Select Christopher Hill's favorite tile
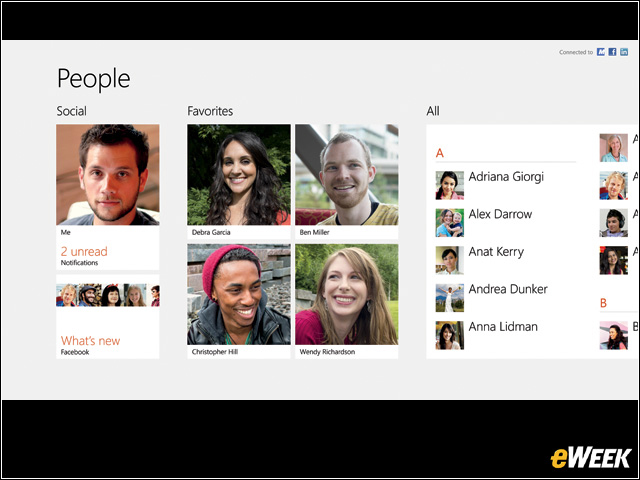This screenshot has width=640, height=480. coord(239,301)
